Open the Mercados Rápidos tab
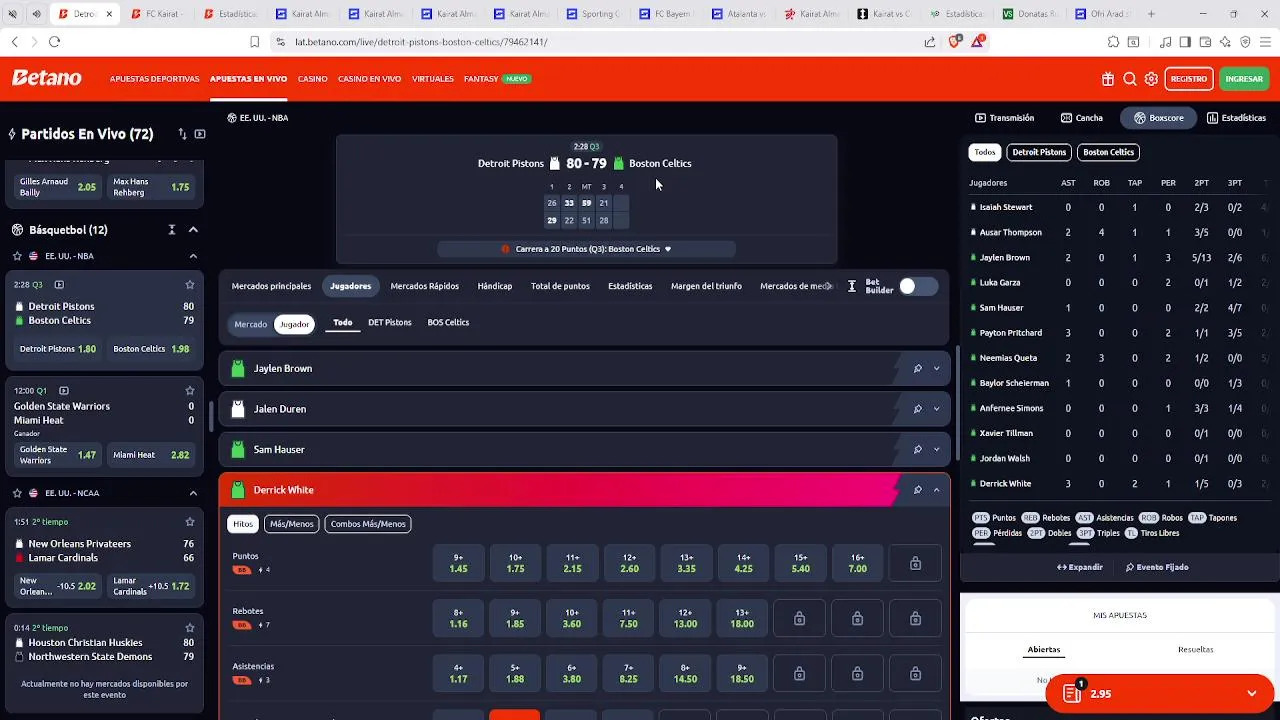This screenshot has width=1280, height=720. pos(424,286)
